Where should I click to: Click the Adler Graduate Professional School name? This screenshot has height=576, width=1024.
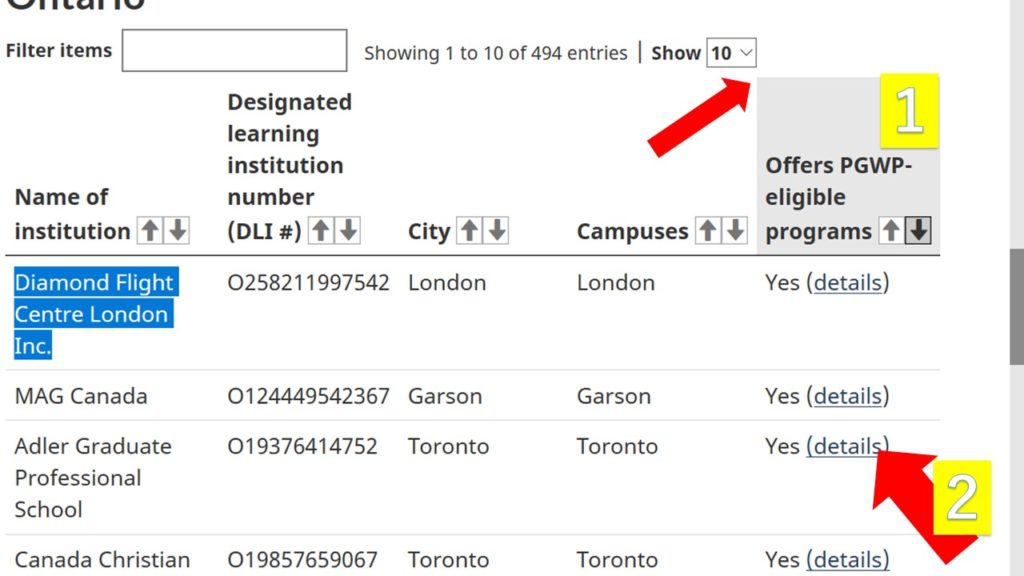93,478
